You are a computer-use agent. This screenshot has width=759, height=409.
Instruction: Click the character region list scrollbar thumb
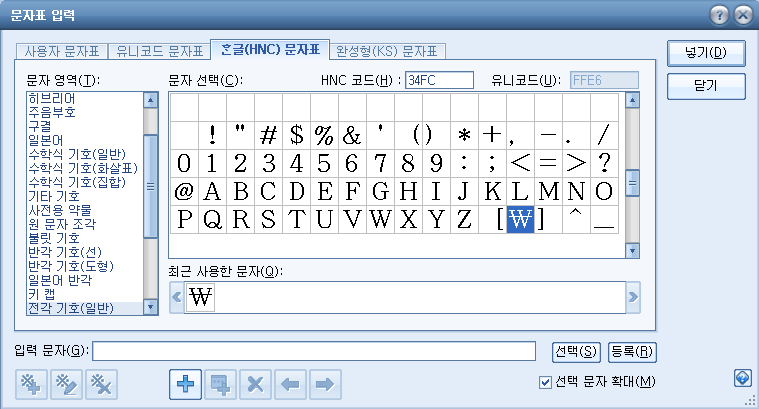[151, 186]
